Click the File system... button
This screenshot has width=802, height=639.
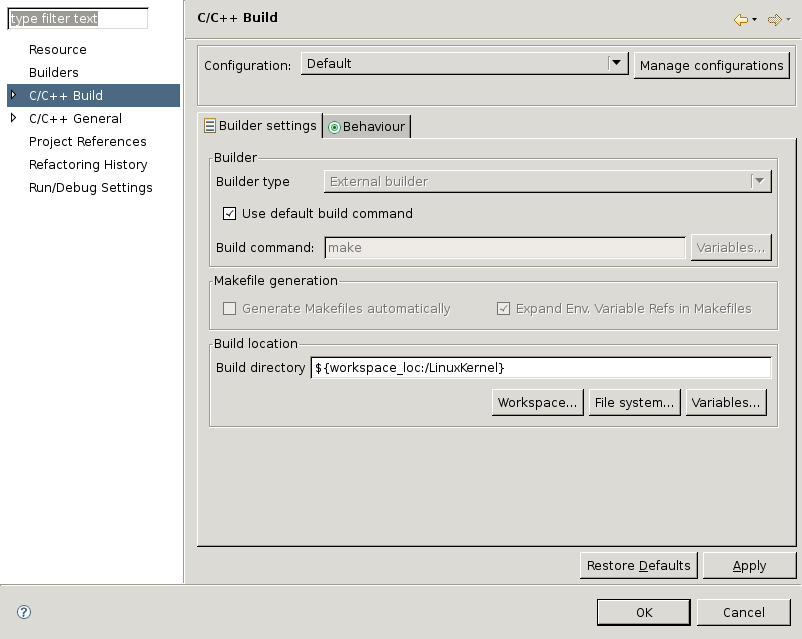coord(634,403)
